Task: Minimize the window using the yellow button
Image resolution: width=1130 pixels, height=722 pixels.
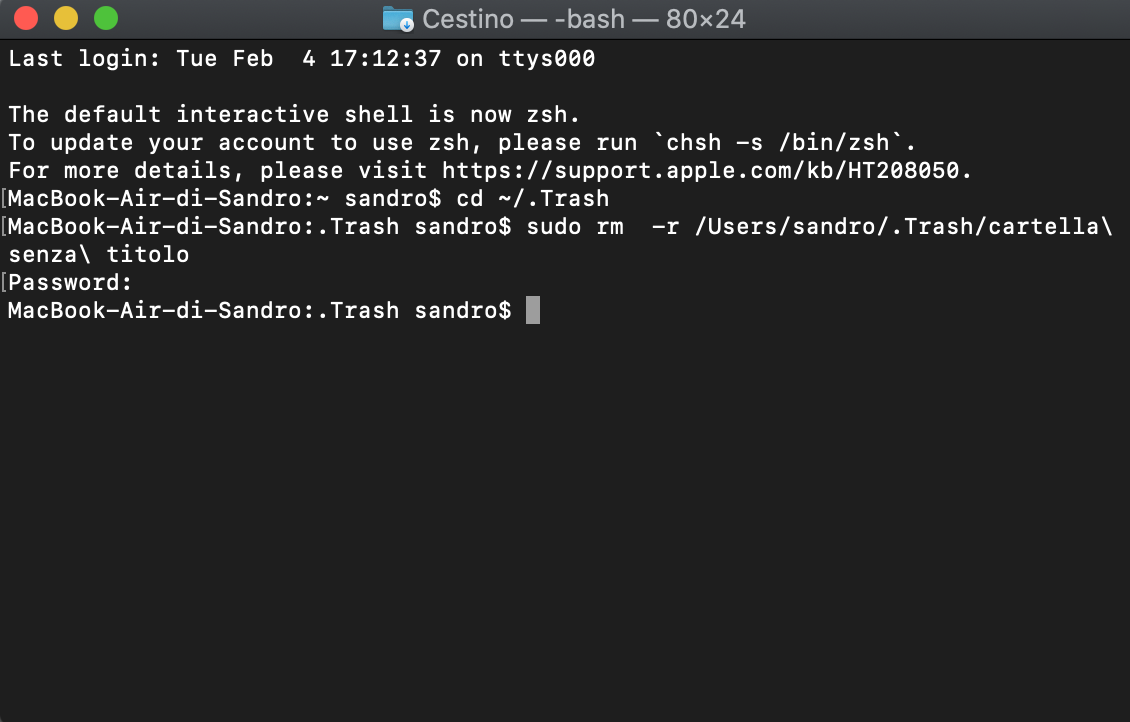Action: click(66, 18)
